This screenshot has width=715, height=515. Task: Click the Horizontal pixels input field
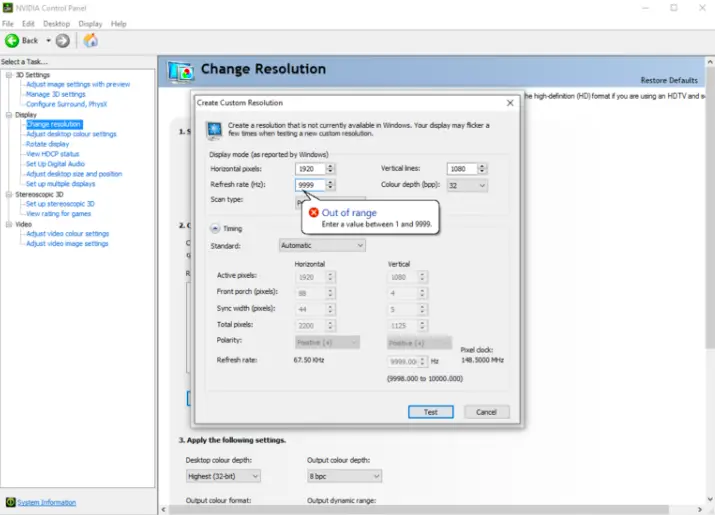310,169
